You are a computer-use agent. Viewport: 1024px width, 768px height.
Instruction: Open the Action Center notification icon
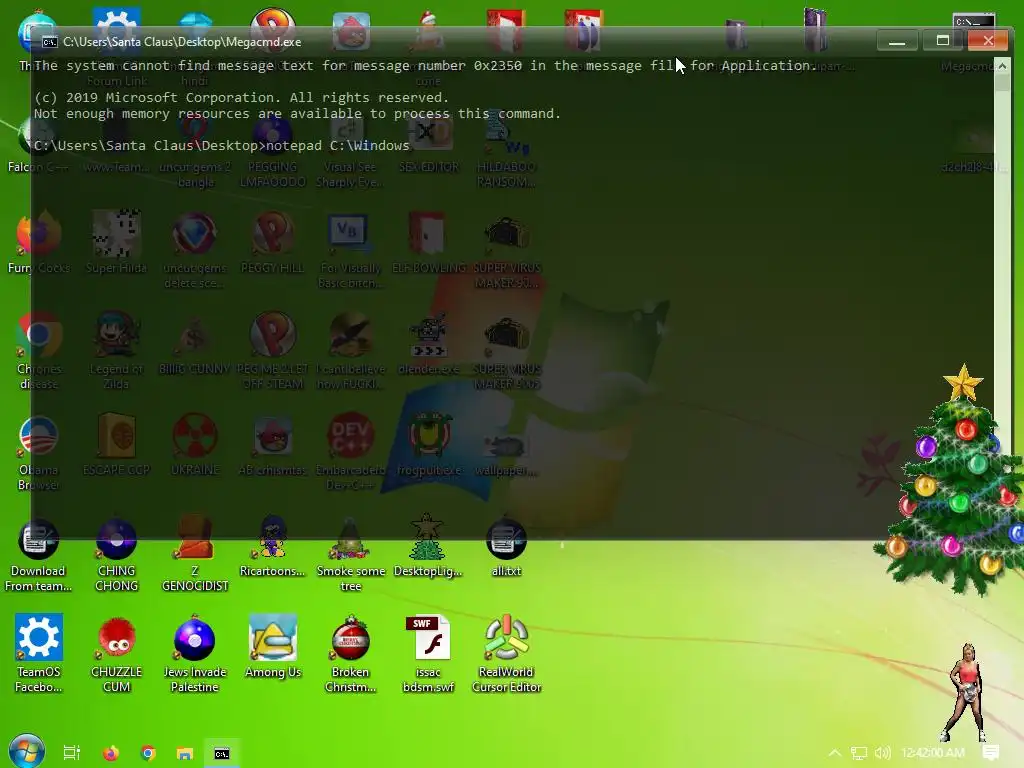[990, 753]
